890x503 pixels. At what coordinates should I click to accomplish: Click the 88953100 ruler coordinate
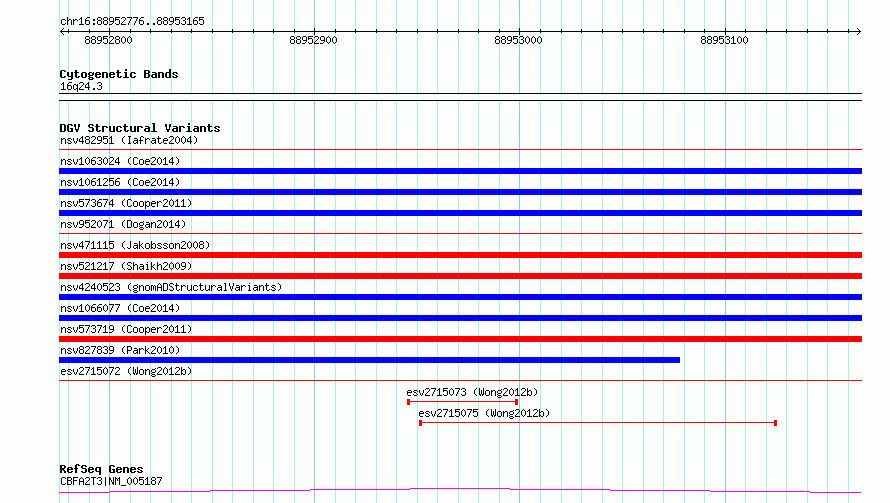click(x=724, y=40)
